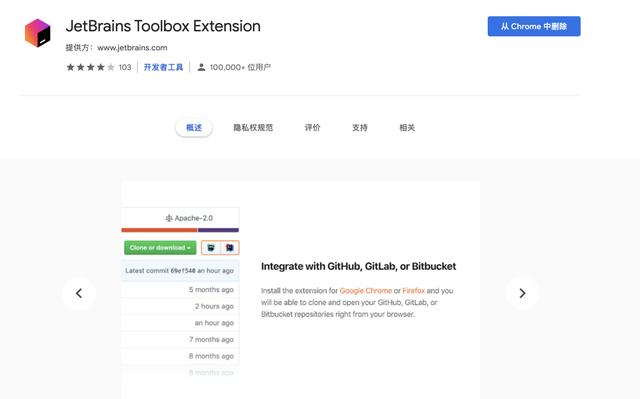Click the user count person icon
Screen dimensions: 640x399
click(201, 67)
